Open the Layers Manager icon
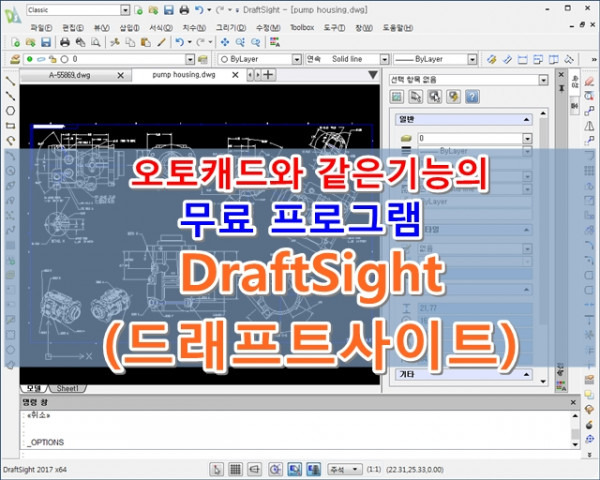 point(15,59)
